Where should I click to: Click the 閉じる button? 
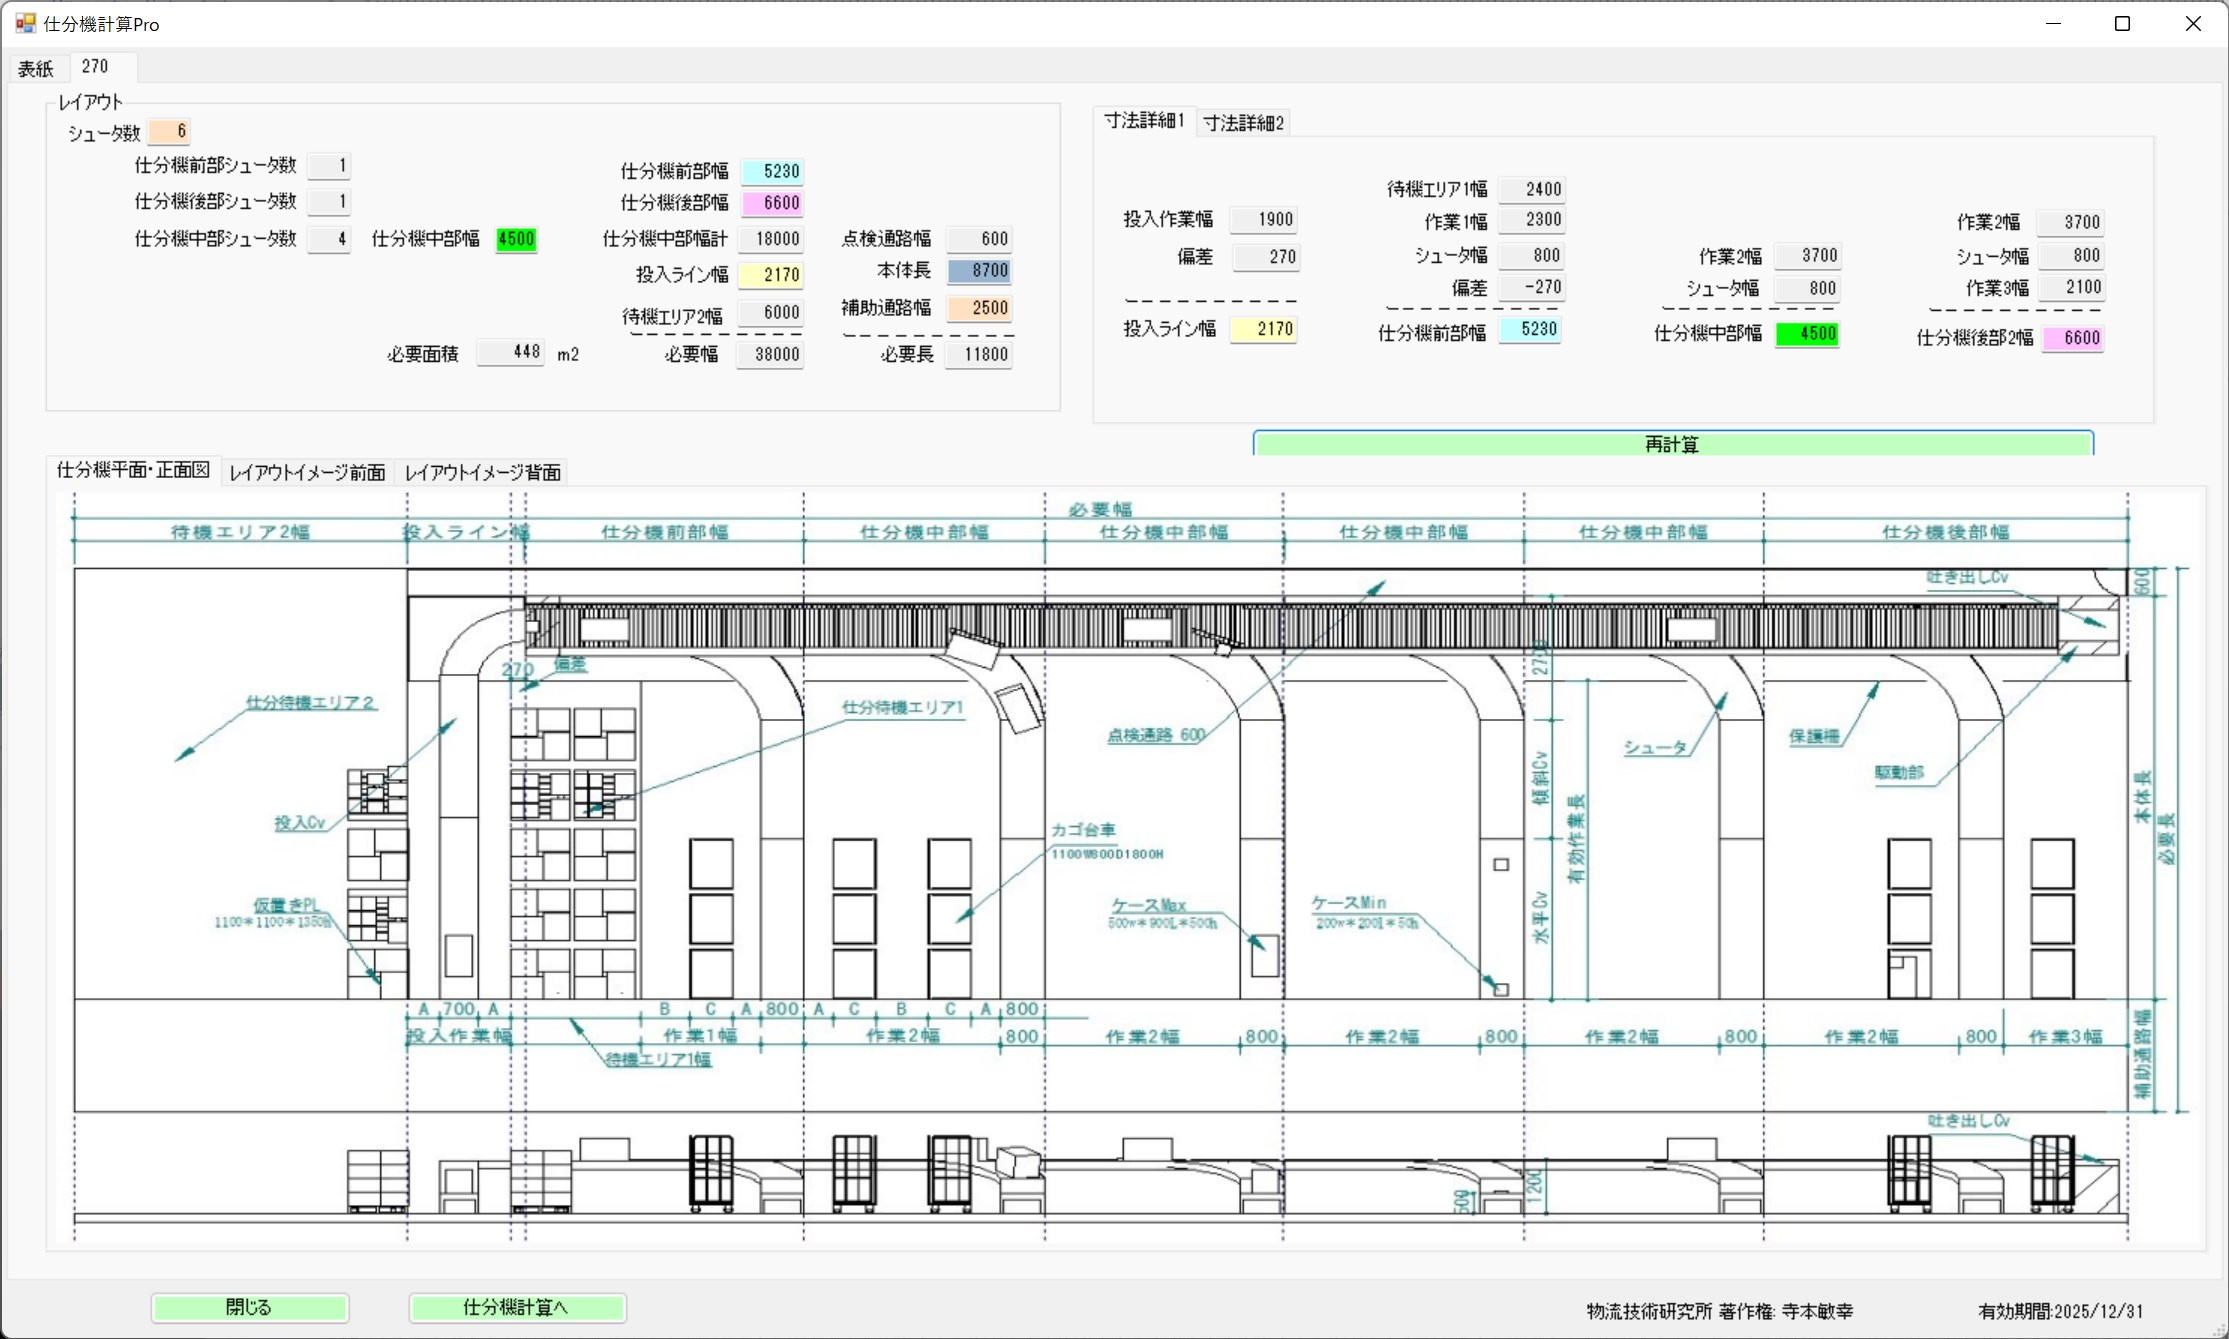(249, 1307)
